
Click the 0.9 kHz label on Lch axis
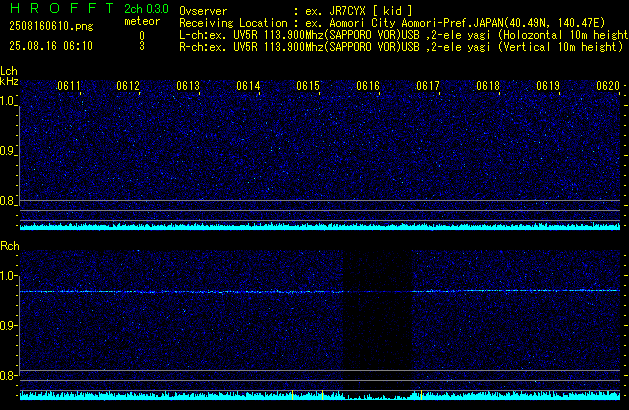7,151
